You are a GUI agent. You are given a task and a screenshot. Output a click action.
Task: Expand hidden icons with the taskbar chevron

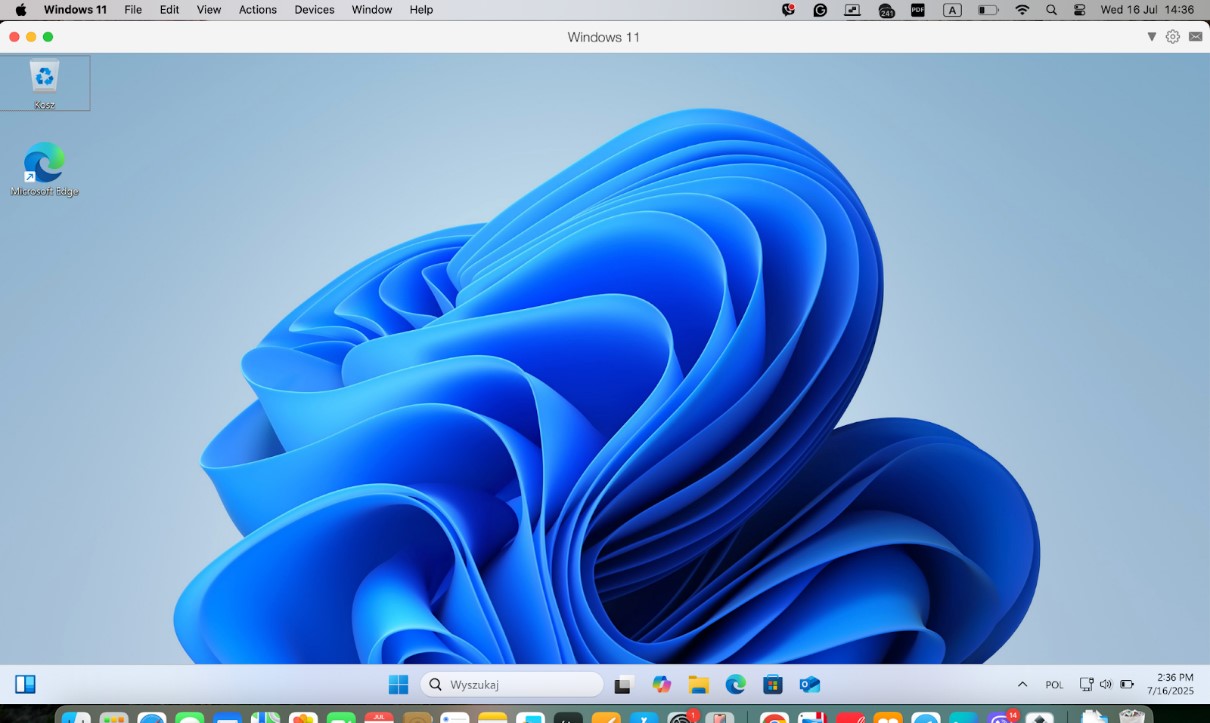(x=1022, y=684)
